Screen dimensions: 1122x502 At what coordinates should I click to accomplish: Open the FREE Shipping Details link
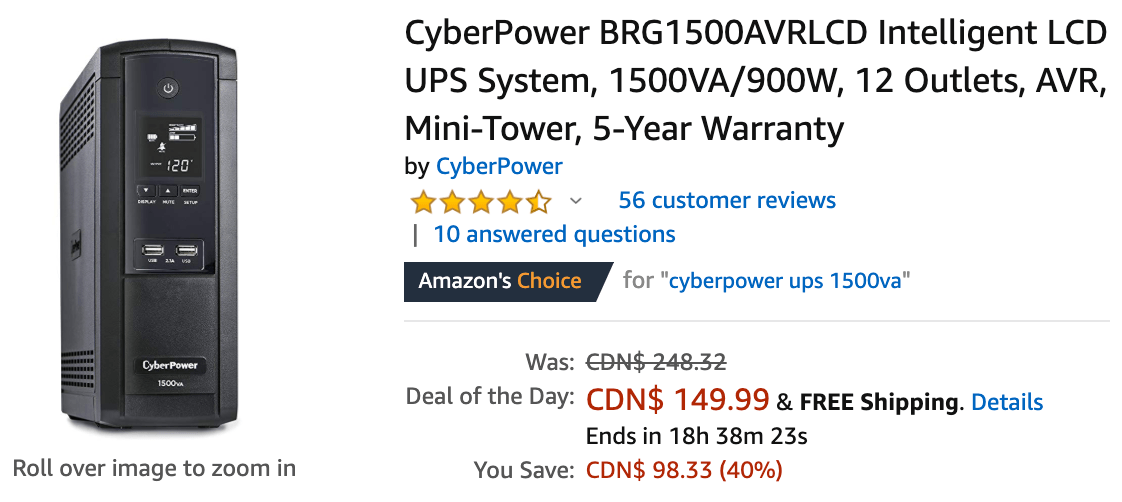(x=1007, y=402)
